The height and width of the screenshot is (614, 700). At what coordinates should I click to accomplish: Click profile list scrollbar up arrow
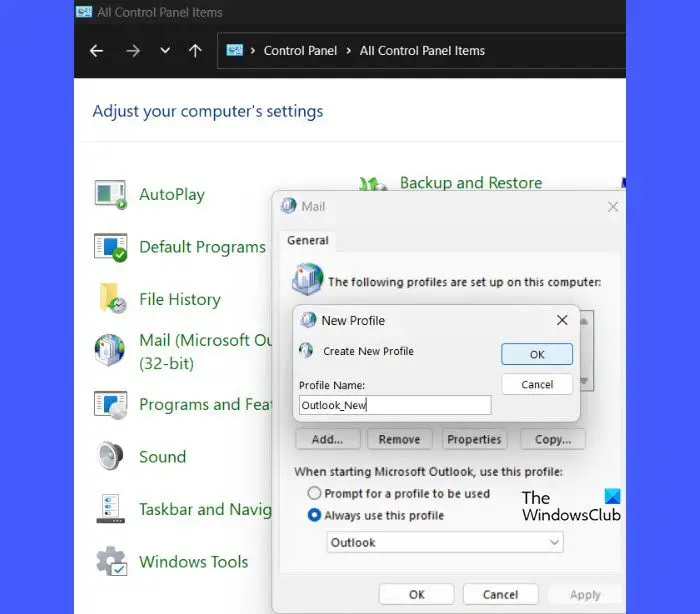[x=584, y=321]
